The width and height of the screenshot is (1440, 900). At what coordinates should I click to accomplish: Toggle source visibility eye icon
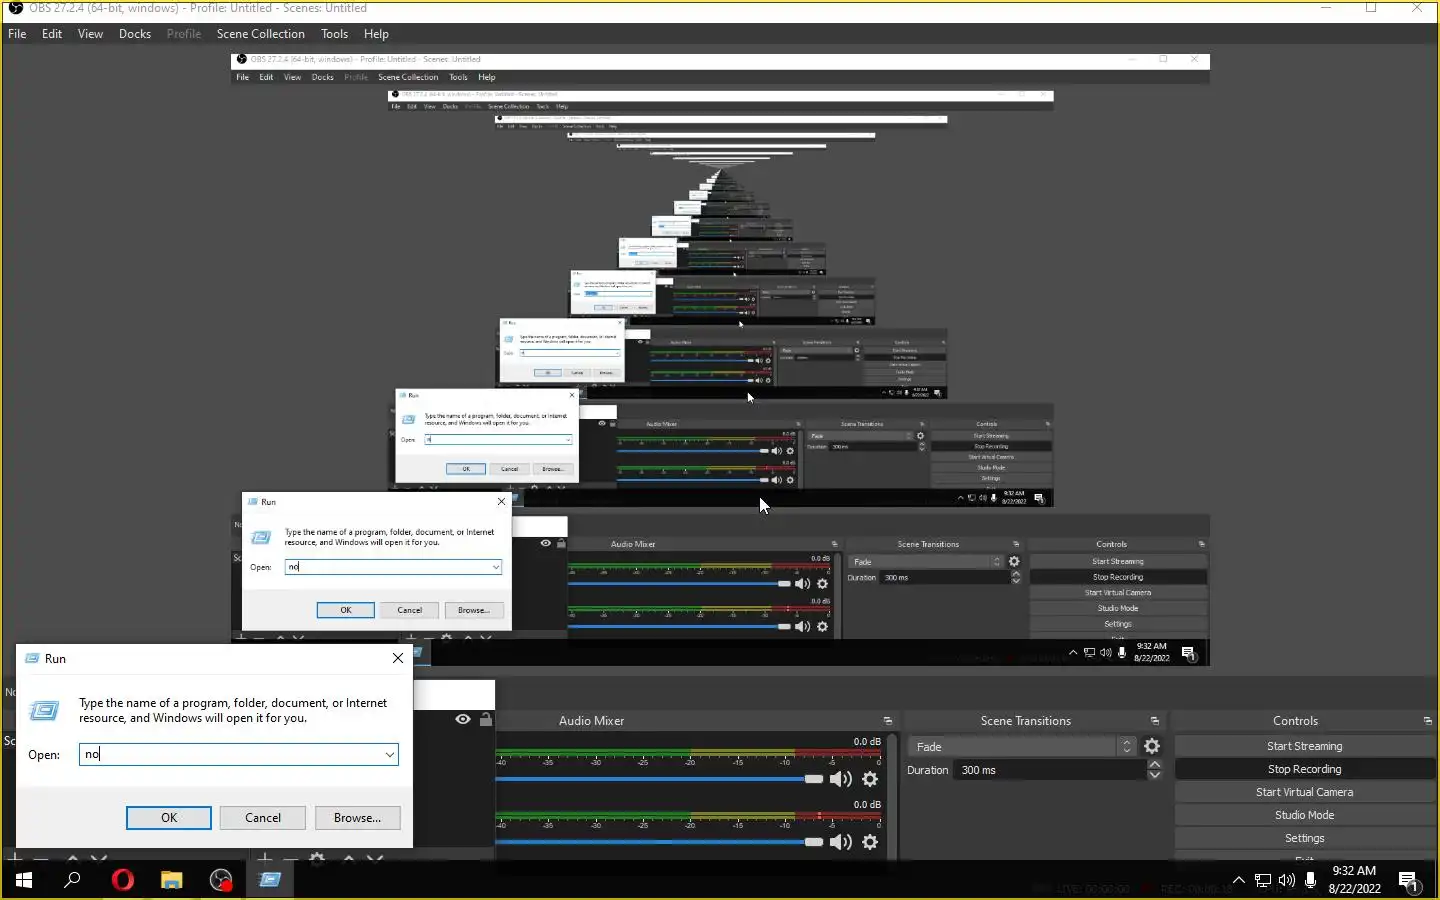(463, 719)
